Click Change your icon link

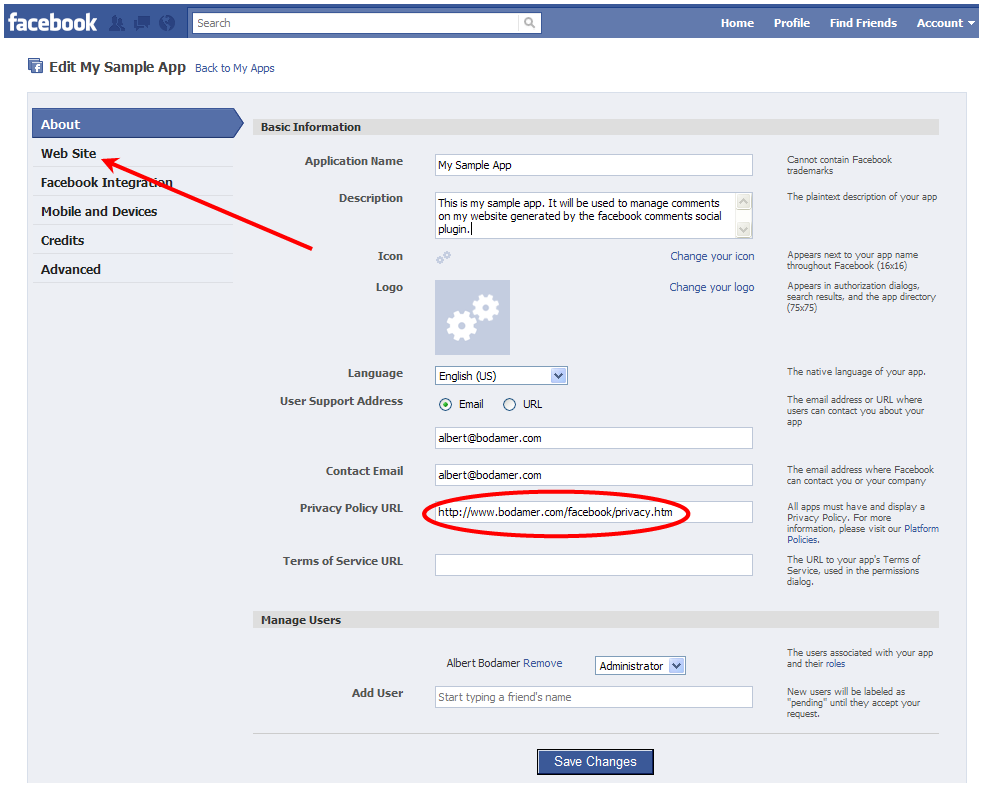coord(712,256)
